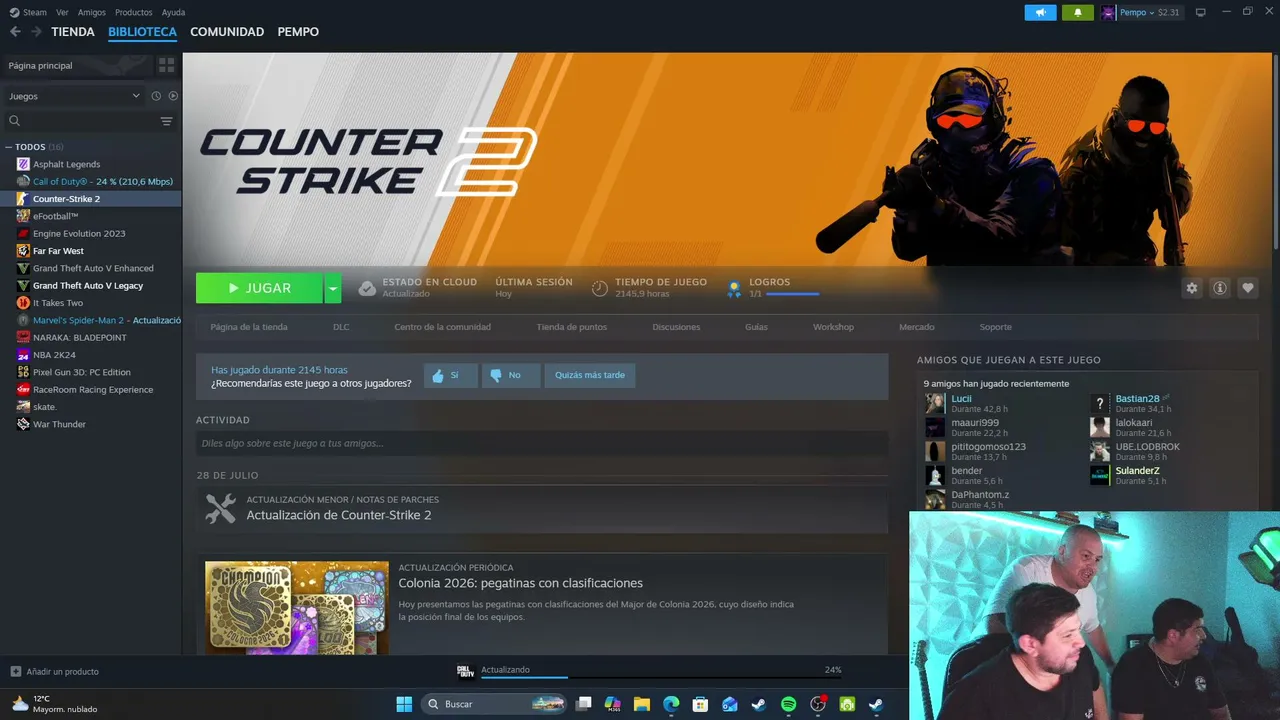Click the Windows taskbar Buscar search box
Viewport: 1280px width, 720px height.
[496, 704]
